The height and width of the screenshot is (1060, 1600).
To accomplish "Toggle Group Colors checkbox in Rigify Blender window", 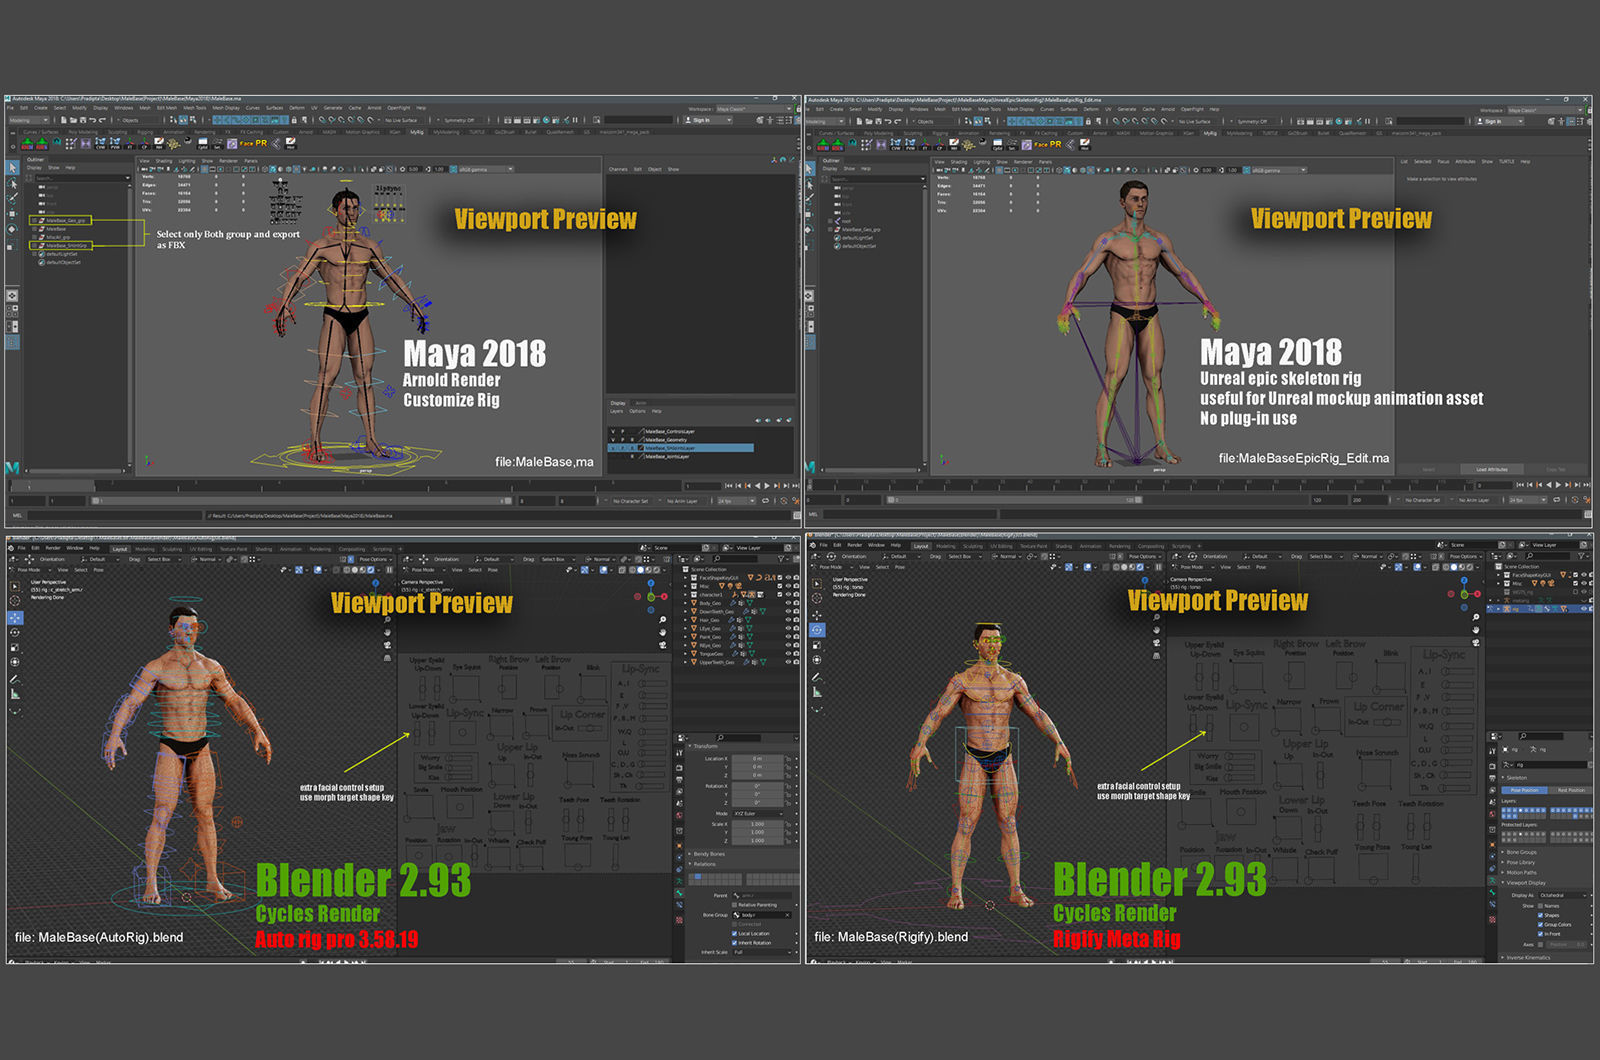I will pos(1540,924).
